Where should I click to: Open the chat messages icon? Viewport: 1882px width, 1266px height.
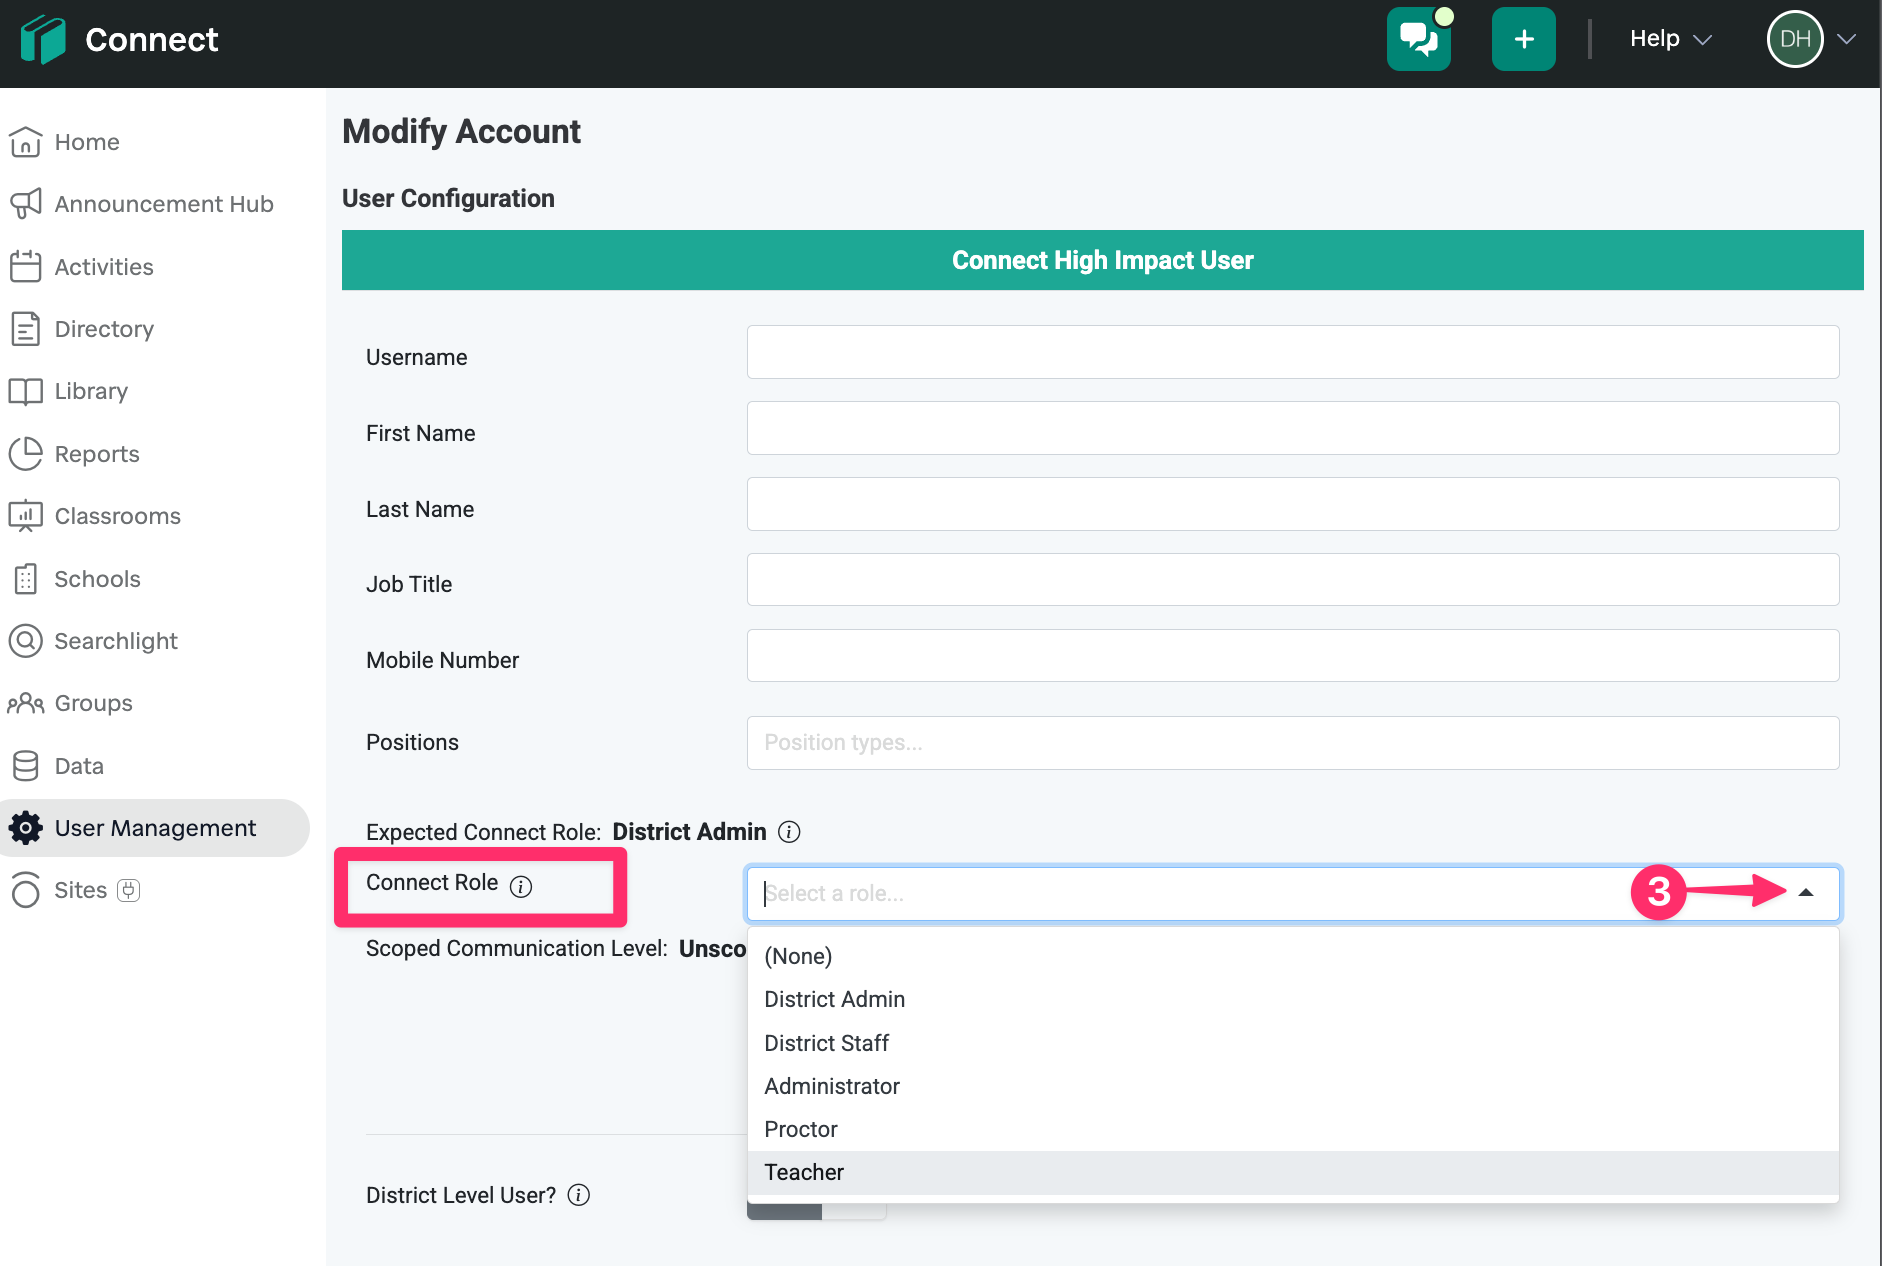coord(1418,40)
